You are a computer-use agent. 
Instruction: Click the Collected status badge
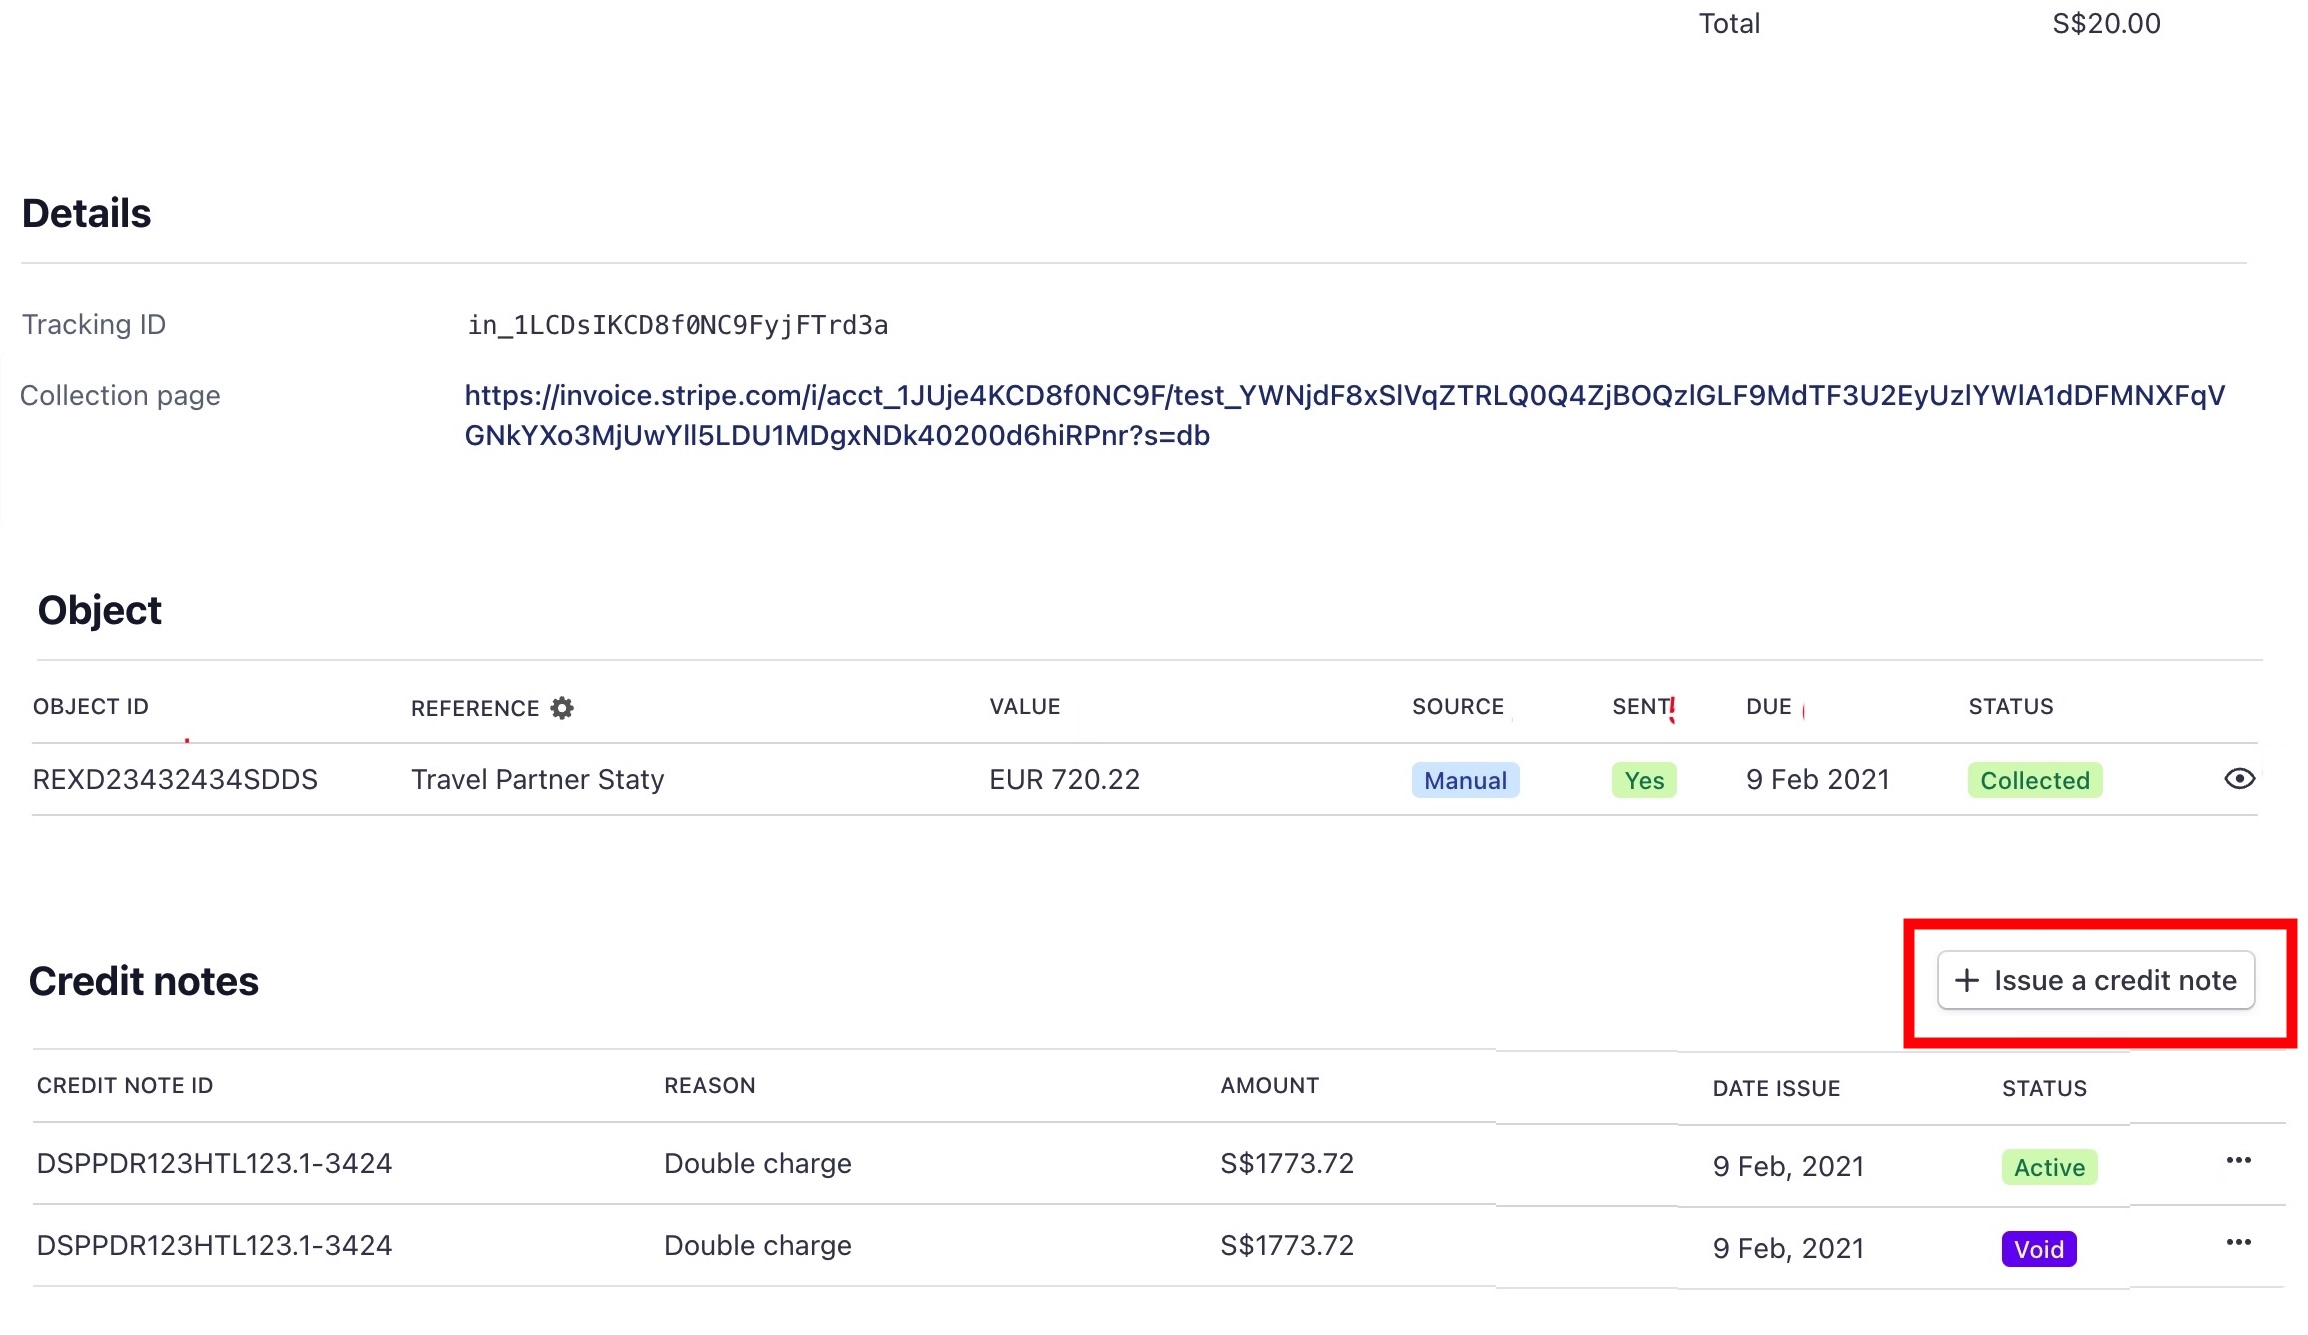click(2034, 780)
